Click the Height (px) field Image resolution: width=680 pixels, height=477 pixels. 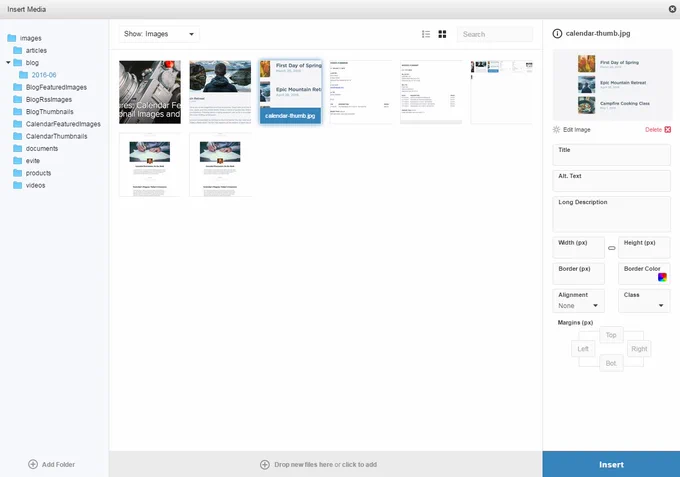(644, 248)
